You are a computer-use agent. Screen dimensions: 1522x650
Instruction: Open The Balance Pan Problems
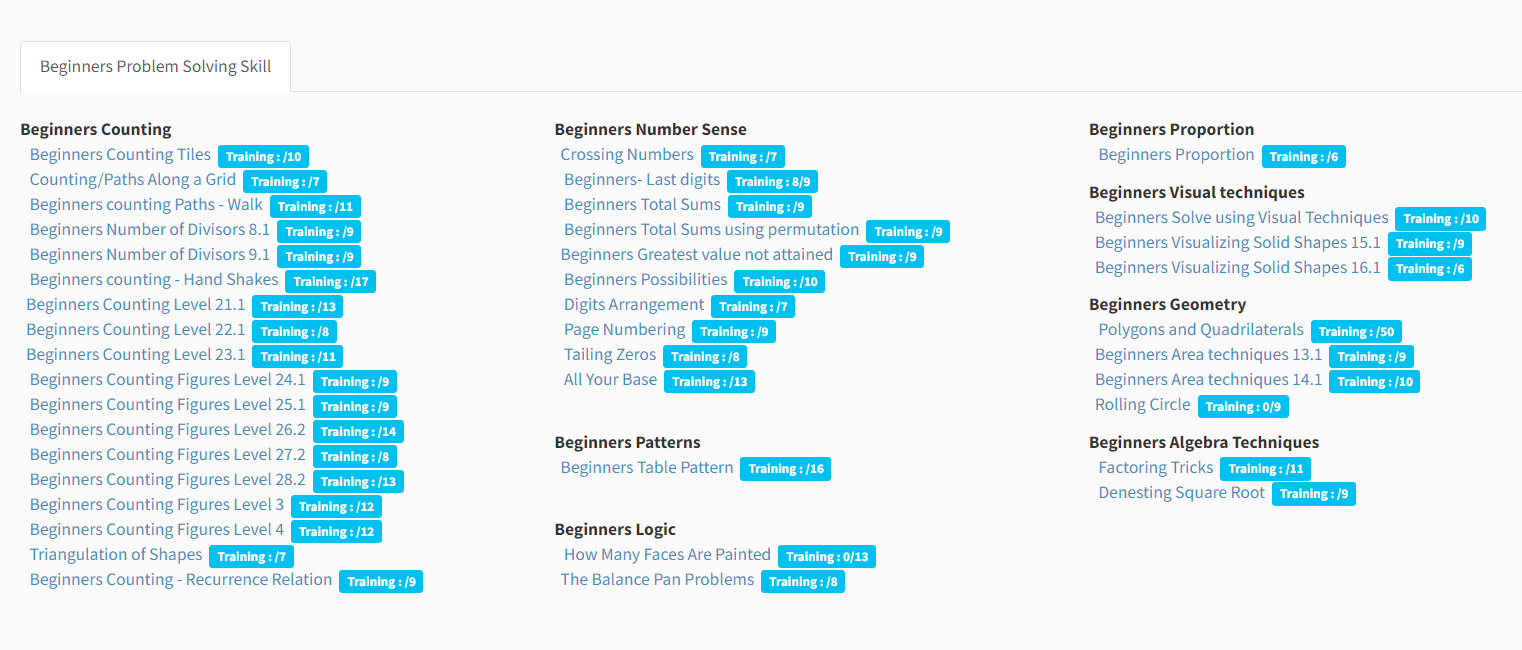(x=657, y=580)
